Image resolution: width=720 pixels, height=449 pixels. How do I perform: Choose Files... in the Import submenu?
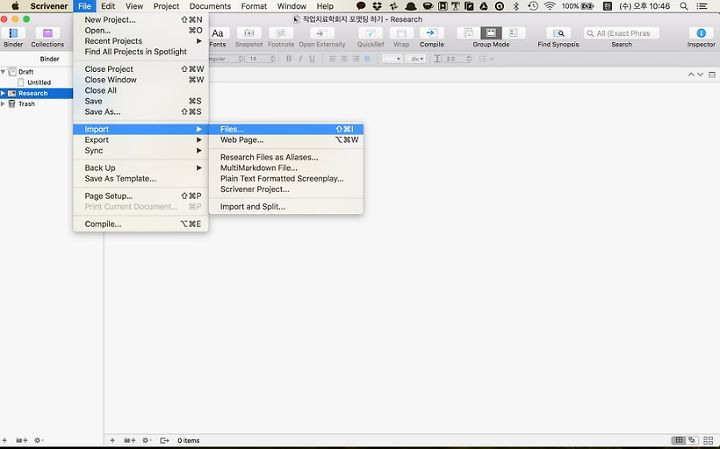[x=286, y=129]
